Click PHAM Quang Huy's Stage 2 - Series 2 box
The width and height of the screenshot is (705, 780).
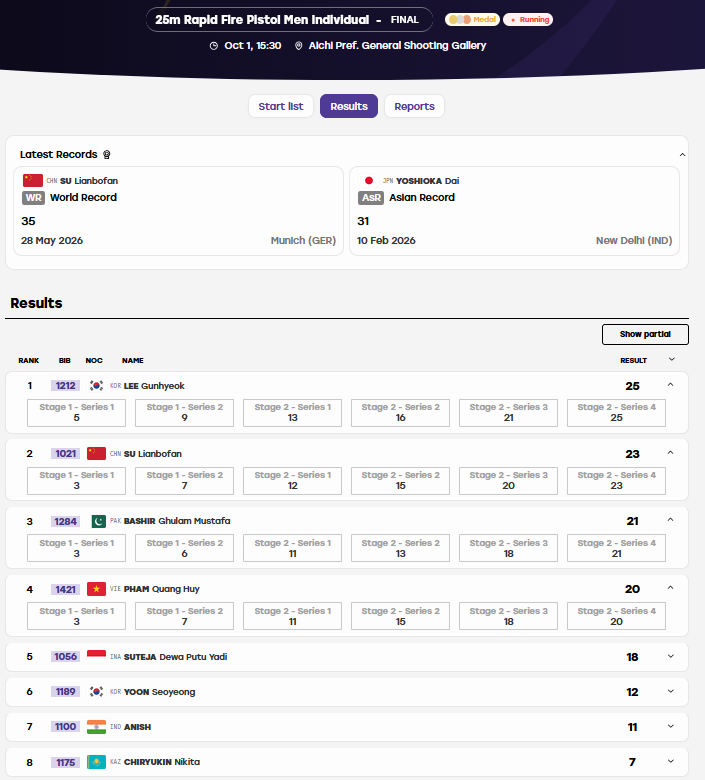click(x=401, y=616)
